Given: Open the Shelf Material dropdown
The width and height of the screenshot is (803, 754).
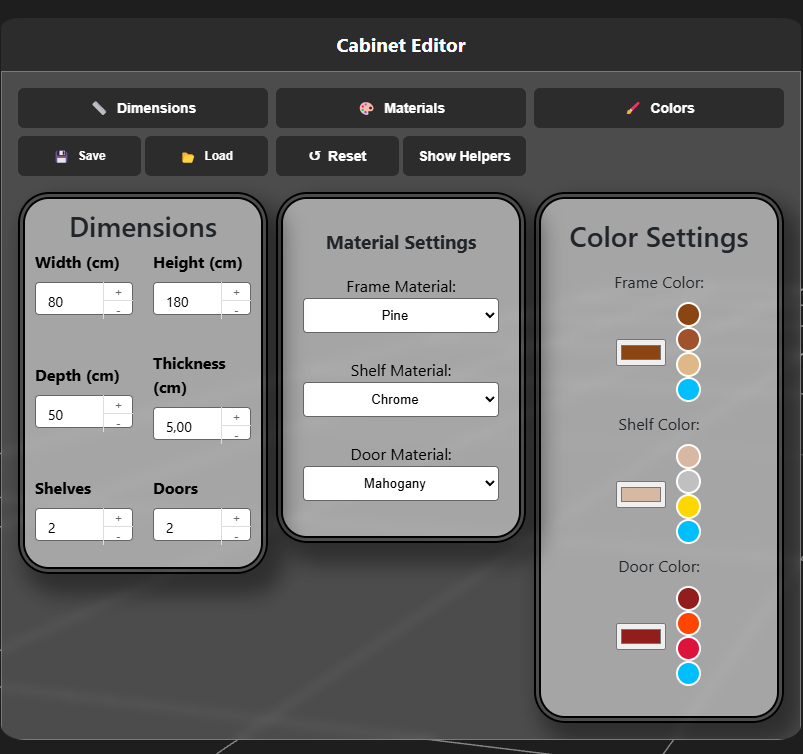Looking at the screenshot, I should click(x=401, y=400).
